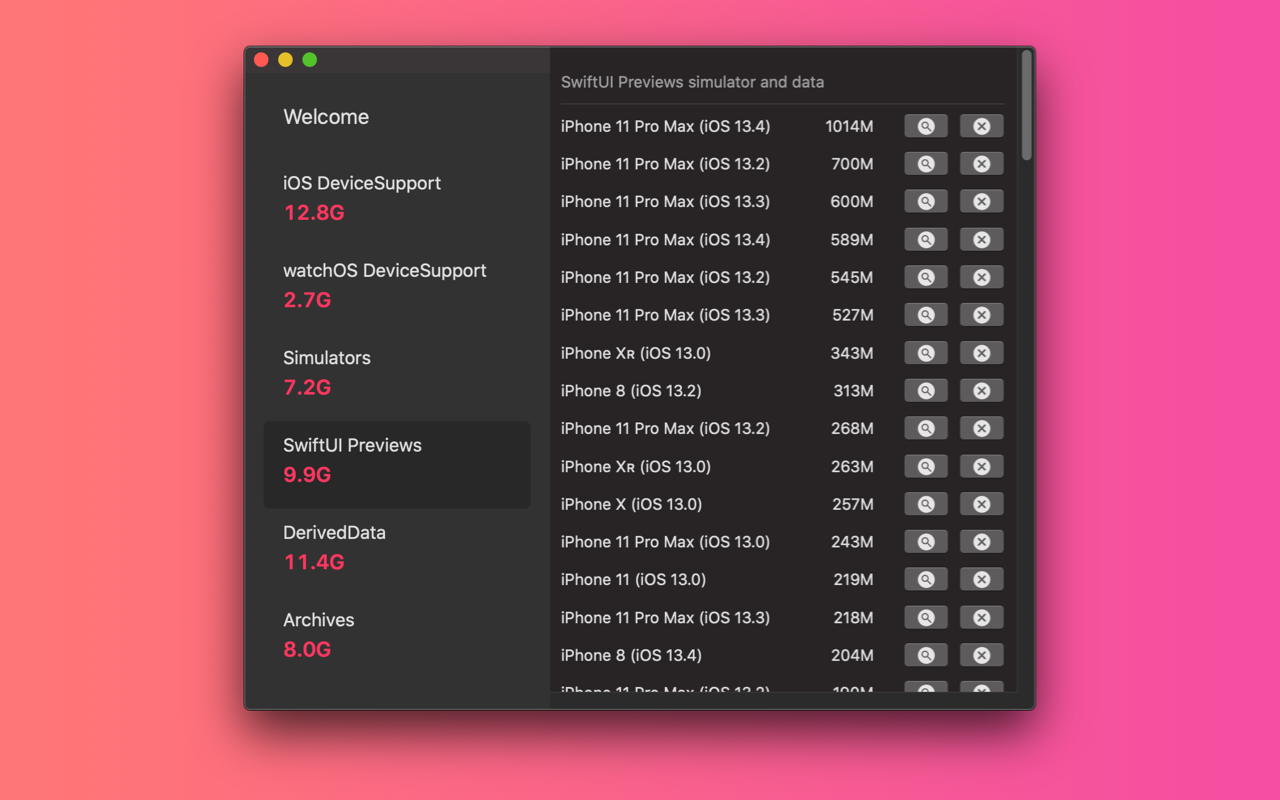This screenshot has width=1280, height=800.
Task: Delete iPhone 11 (iOS 13.0) preview data
Action: tap(981, 579)
